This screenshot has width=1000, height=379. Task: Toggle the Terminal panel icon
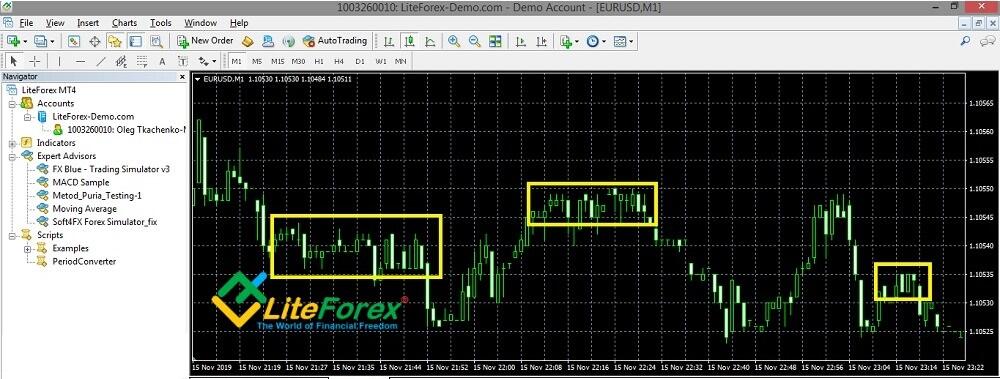click(135, 41)
